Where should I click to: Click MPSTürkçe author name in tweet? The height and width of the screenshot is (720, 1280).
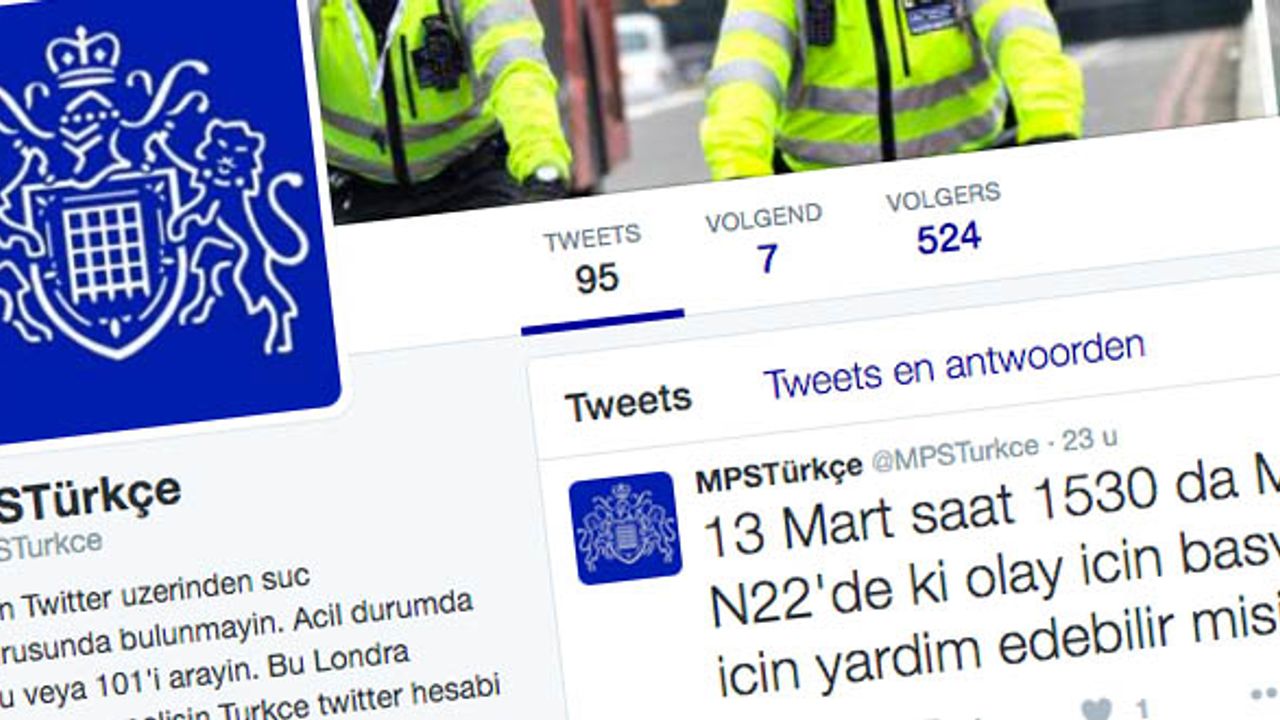click(x=779, y=473)
